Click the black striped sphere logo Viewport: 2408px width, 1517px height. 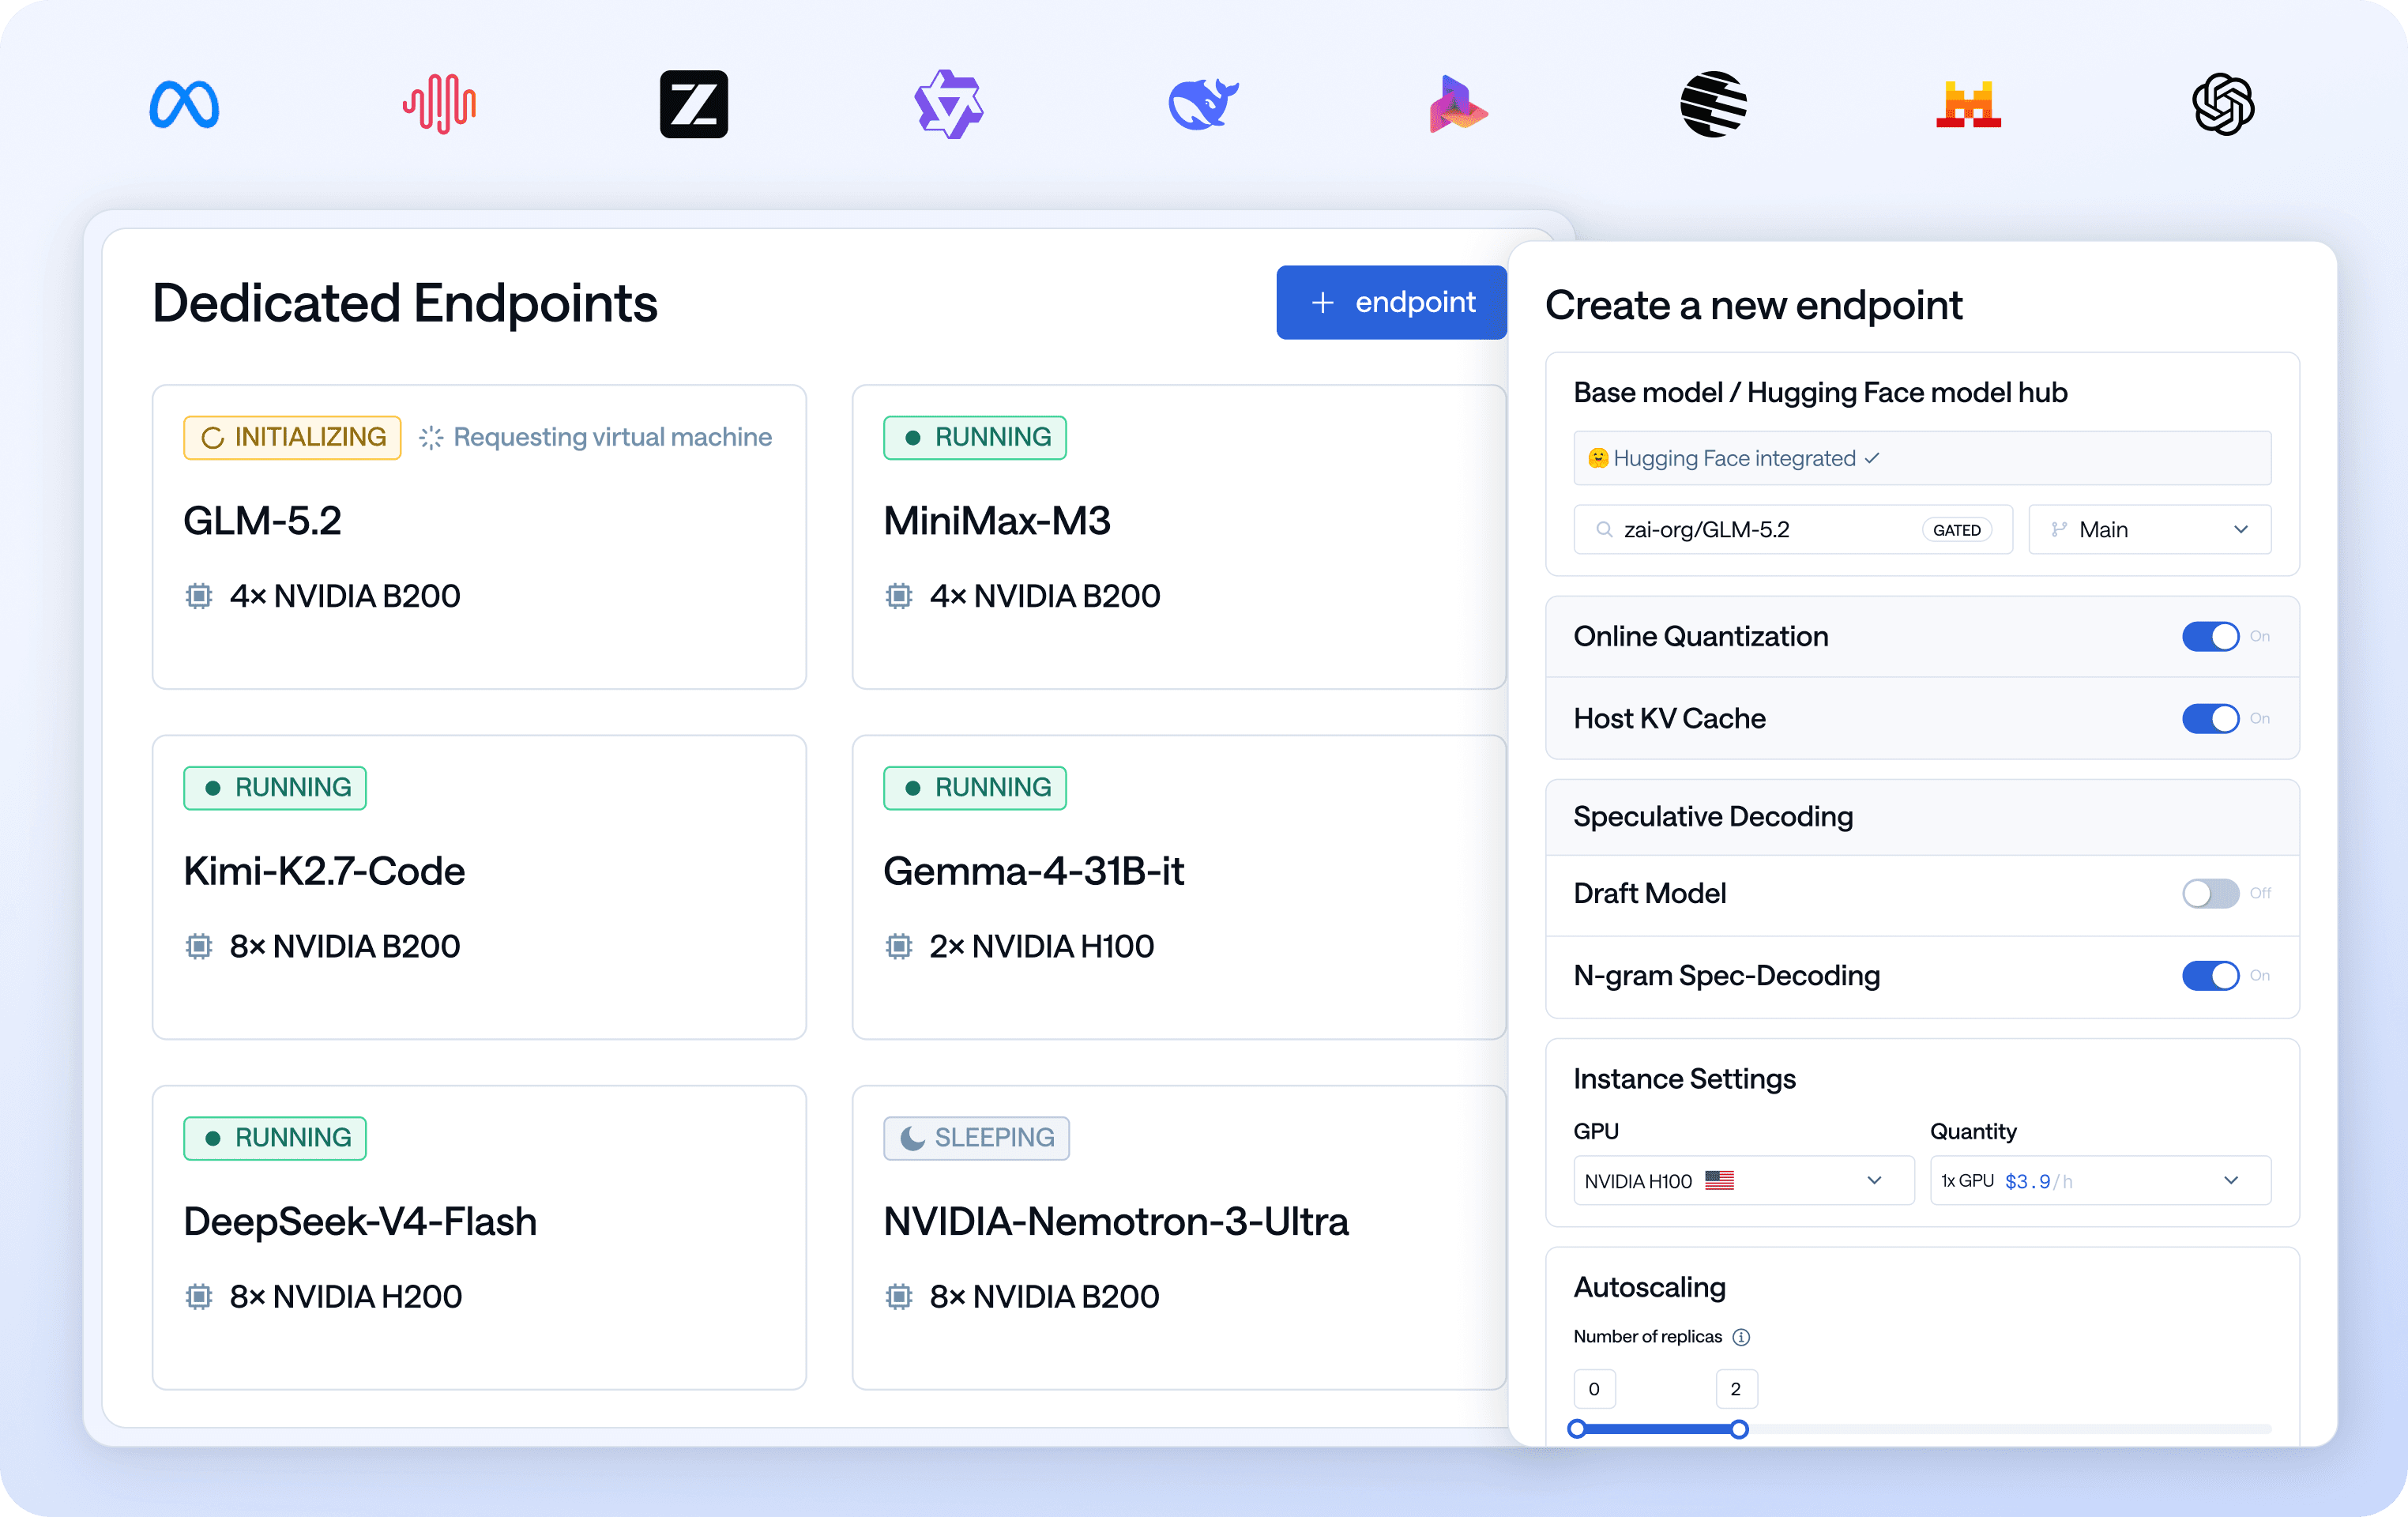pos(1713,104)
